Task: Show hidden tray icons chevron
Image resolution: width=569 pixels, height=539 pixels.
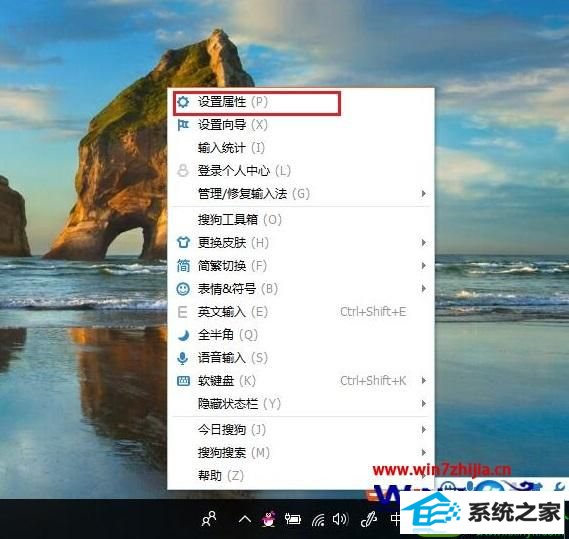Action: [x=245, y=519]
